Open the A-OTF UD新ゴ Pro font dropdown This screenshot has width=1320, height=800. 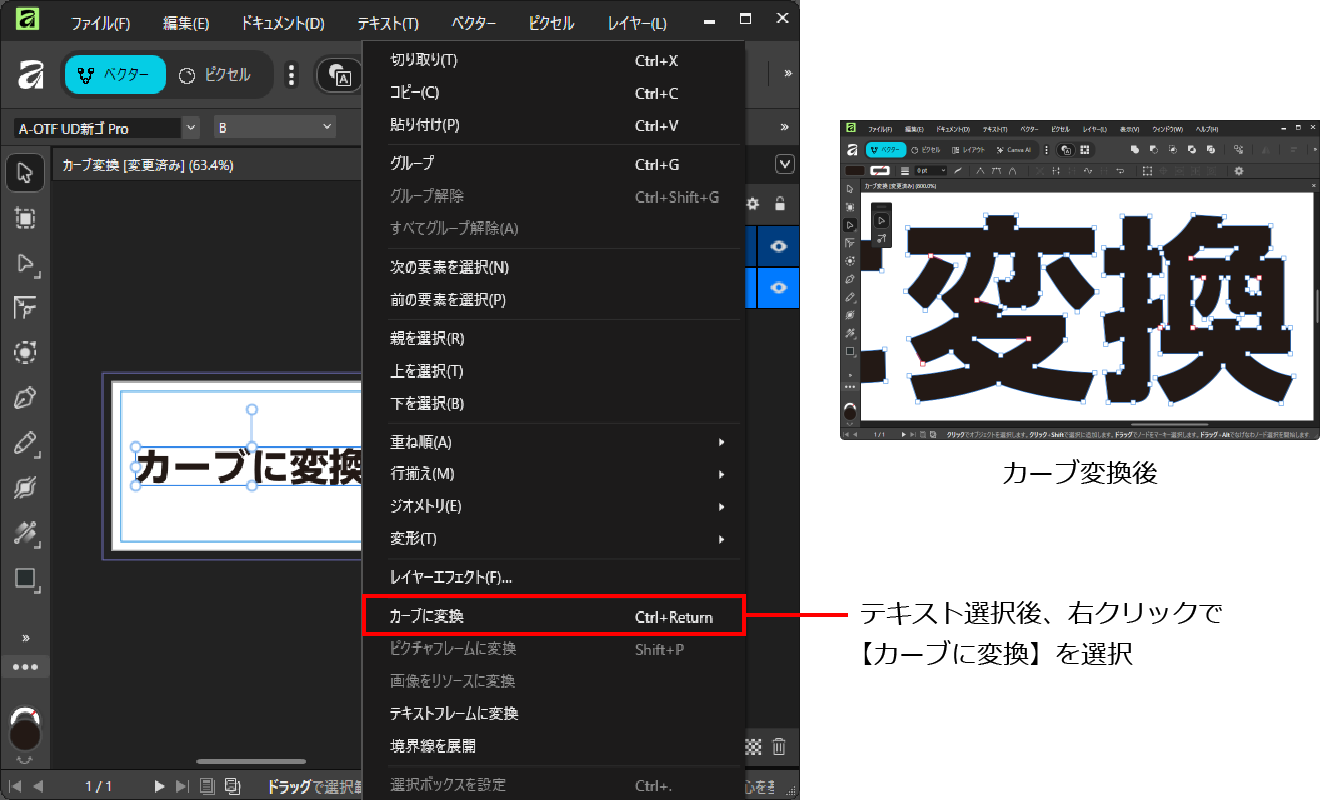pyautogui.click(x=190, y=128)
